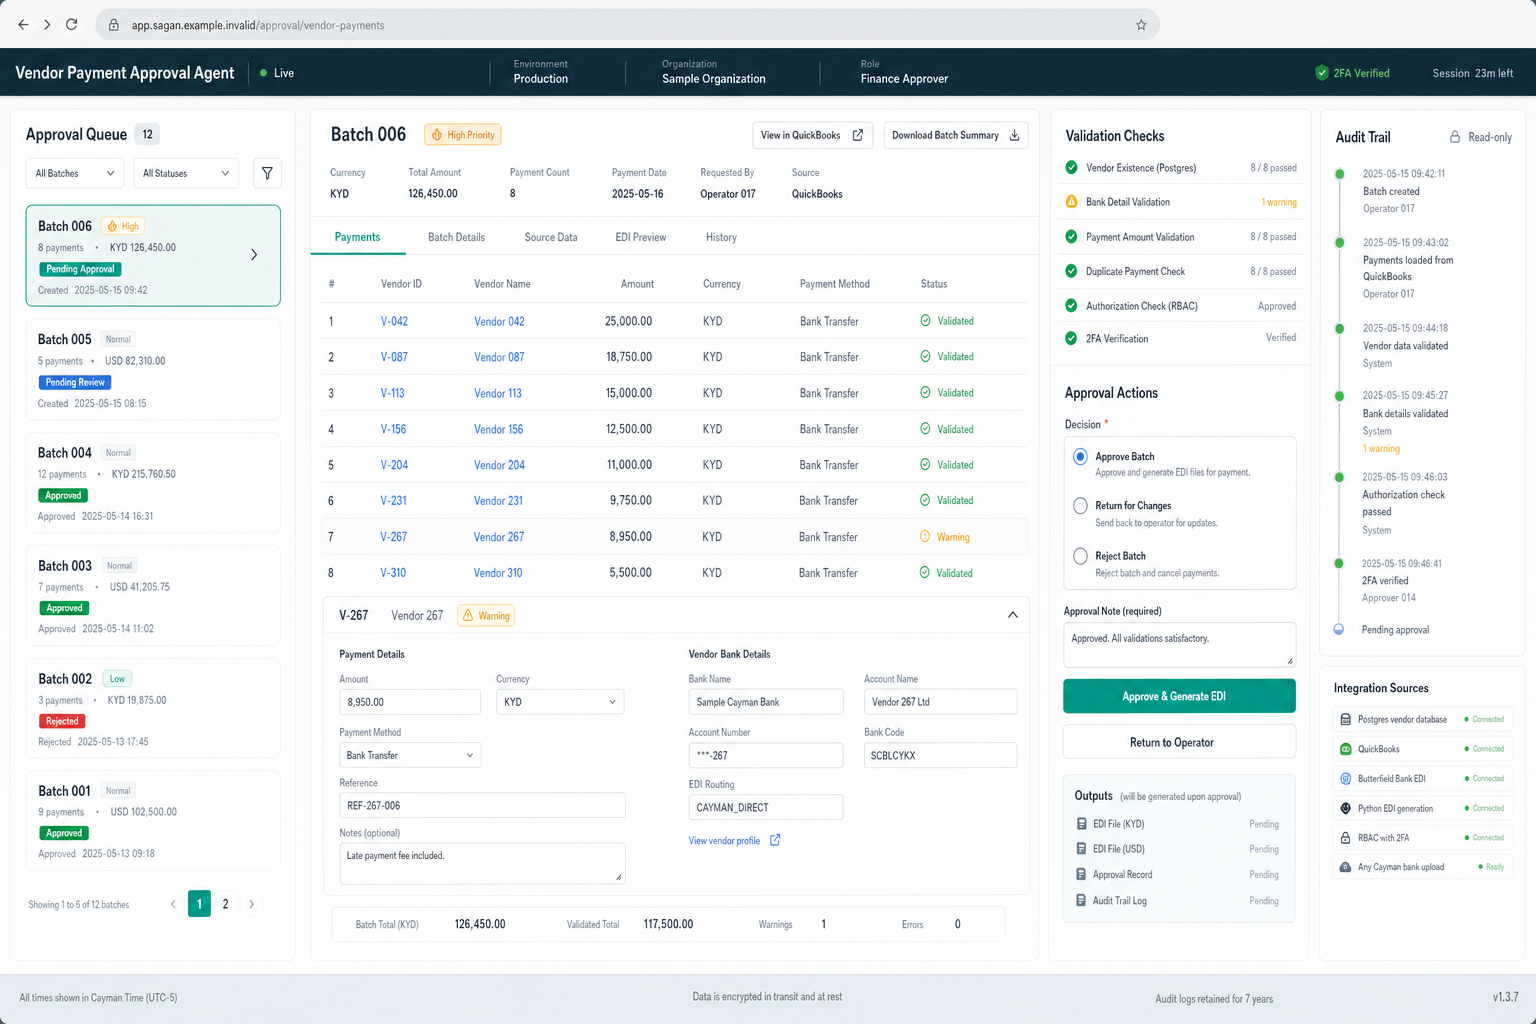Screen dimensions: 1536x1024
Task: Click the EDI Routing field CAYMAN_DIRECT
Action: tap(766, 807)
